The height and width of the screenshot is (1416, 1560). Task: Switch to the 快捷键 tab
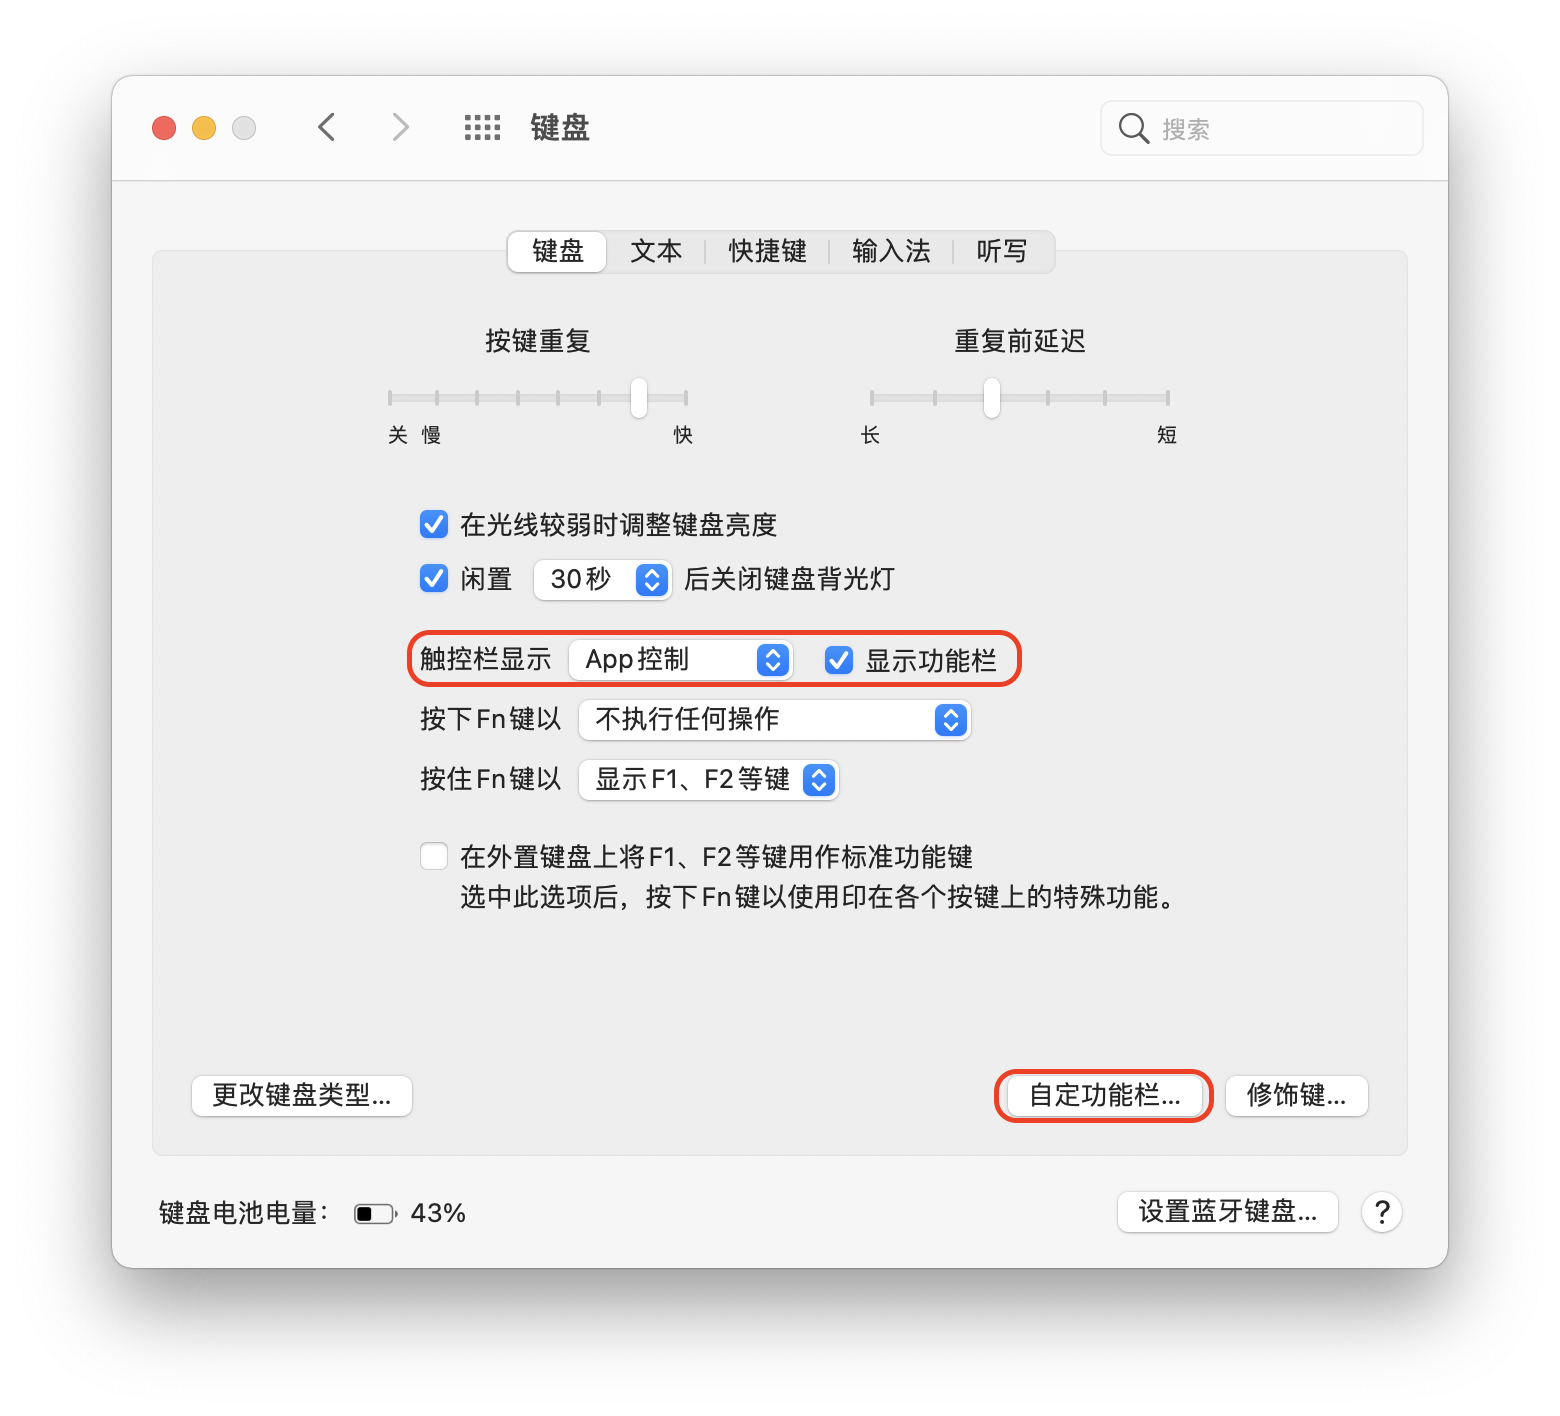tap(767, 251)
